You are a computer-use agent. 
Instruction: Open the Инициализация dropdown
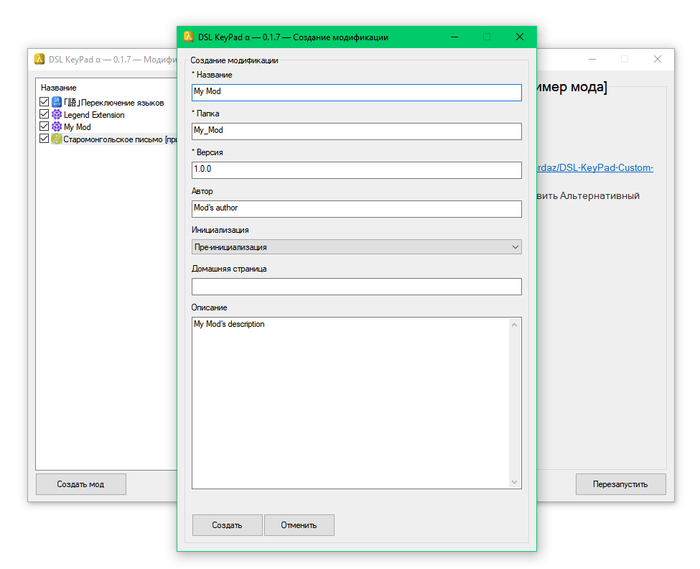click(x=356, y=247)
